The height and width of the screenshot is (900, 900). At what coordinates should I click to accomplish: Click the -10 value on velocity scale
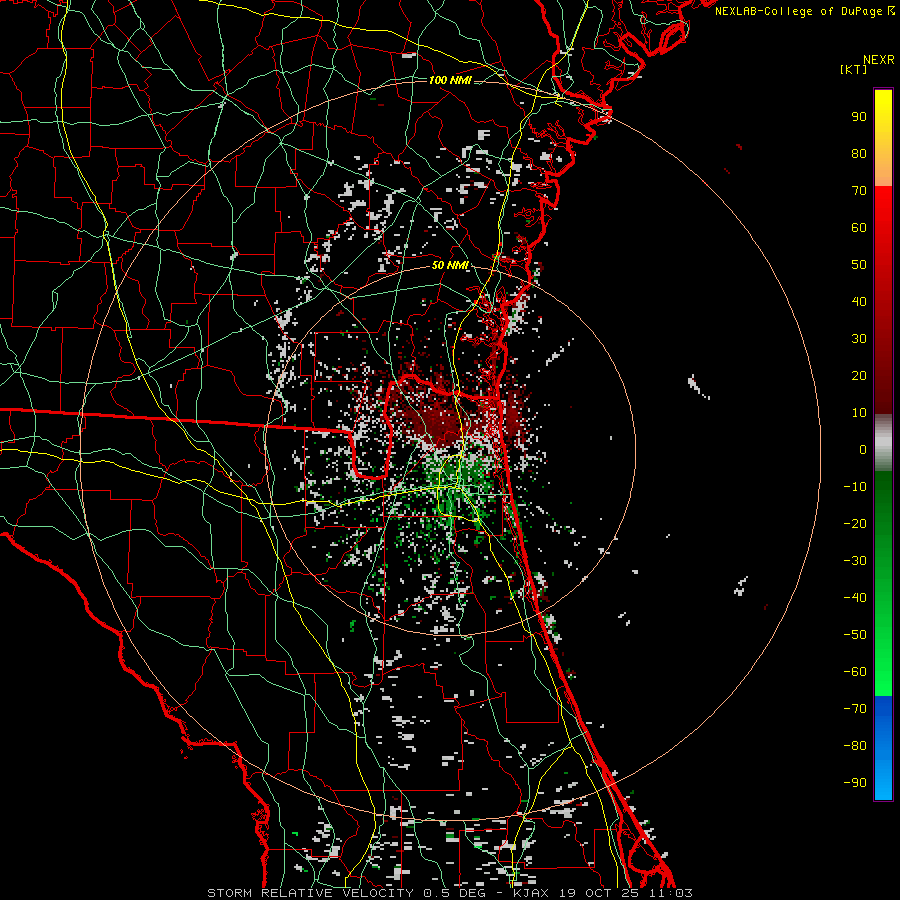point(855,487)
